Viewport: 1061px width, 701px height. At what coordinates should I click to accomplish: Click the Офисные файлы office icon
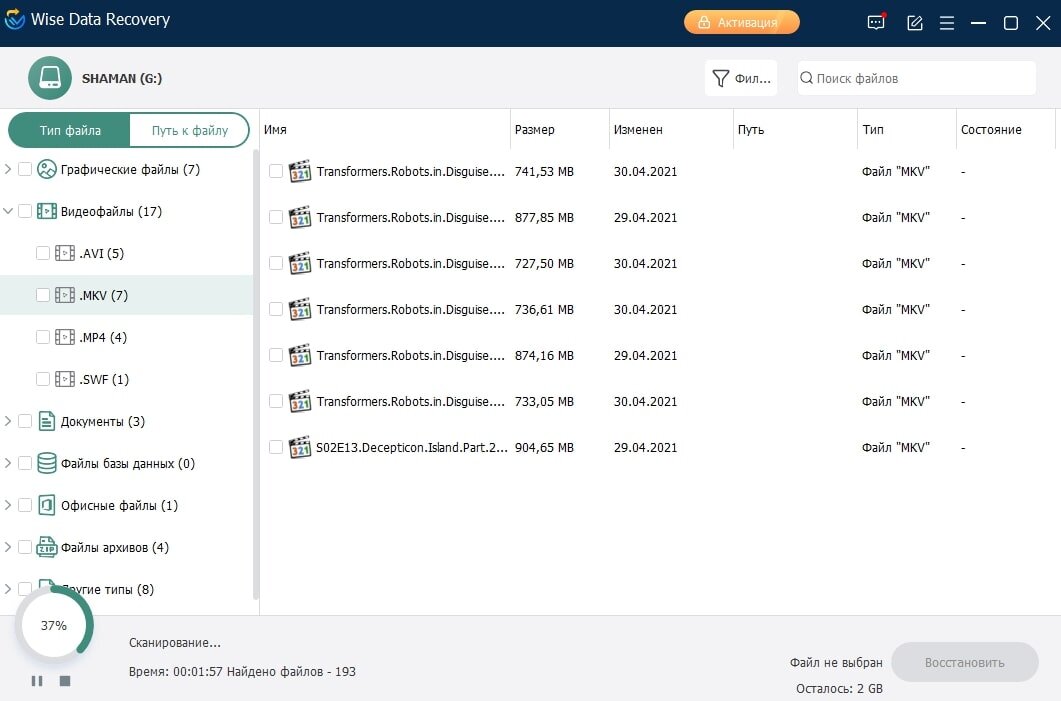coord(47,505)
